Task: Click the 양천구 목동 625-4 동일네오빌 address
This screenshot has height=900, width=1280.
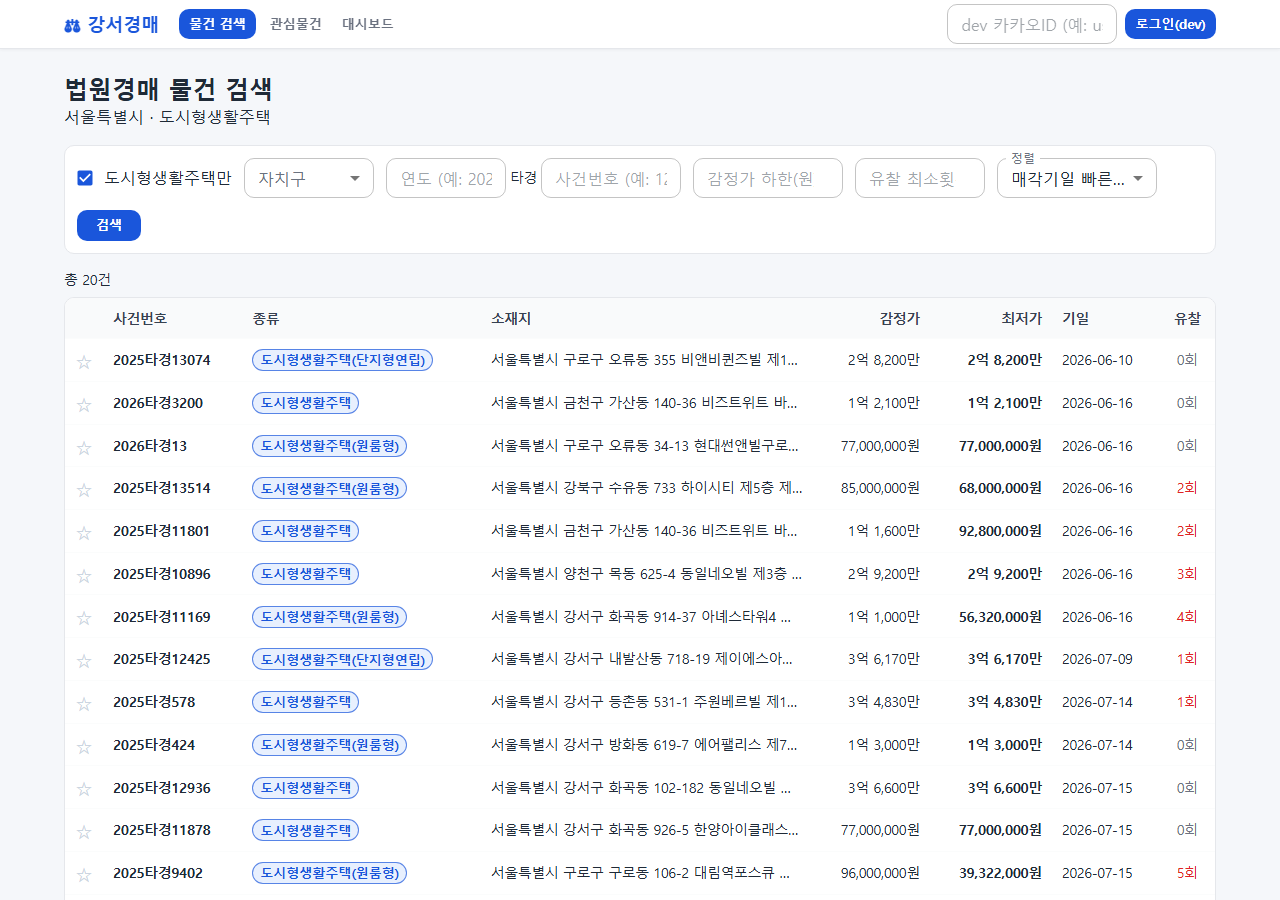Action: [647, 574]
